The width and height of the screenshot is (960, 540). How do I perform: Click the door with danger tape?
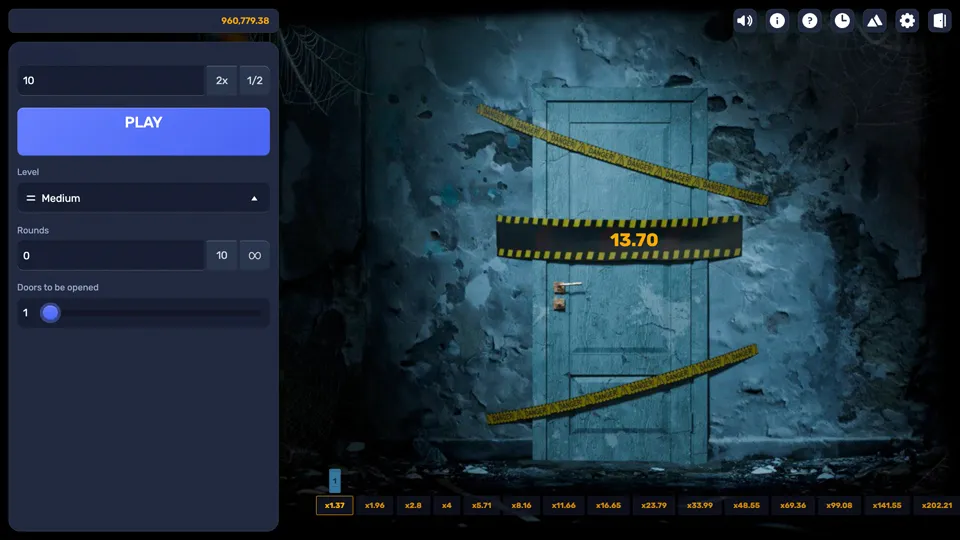[620, 276]
